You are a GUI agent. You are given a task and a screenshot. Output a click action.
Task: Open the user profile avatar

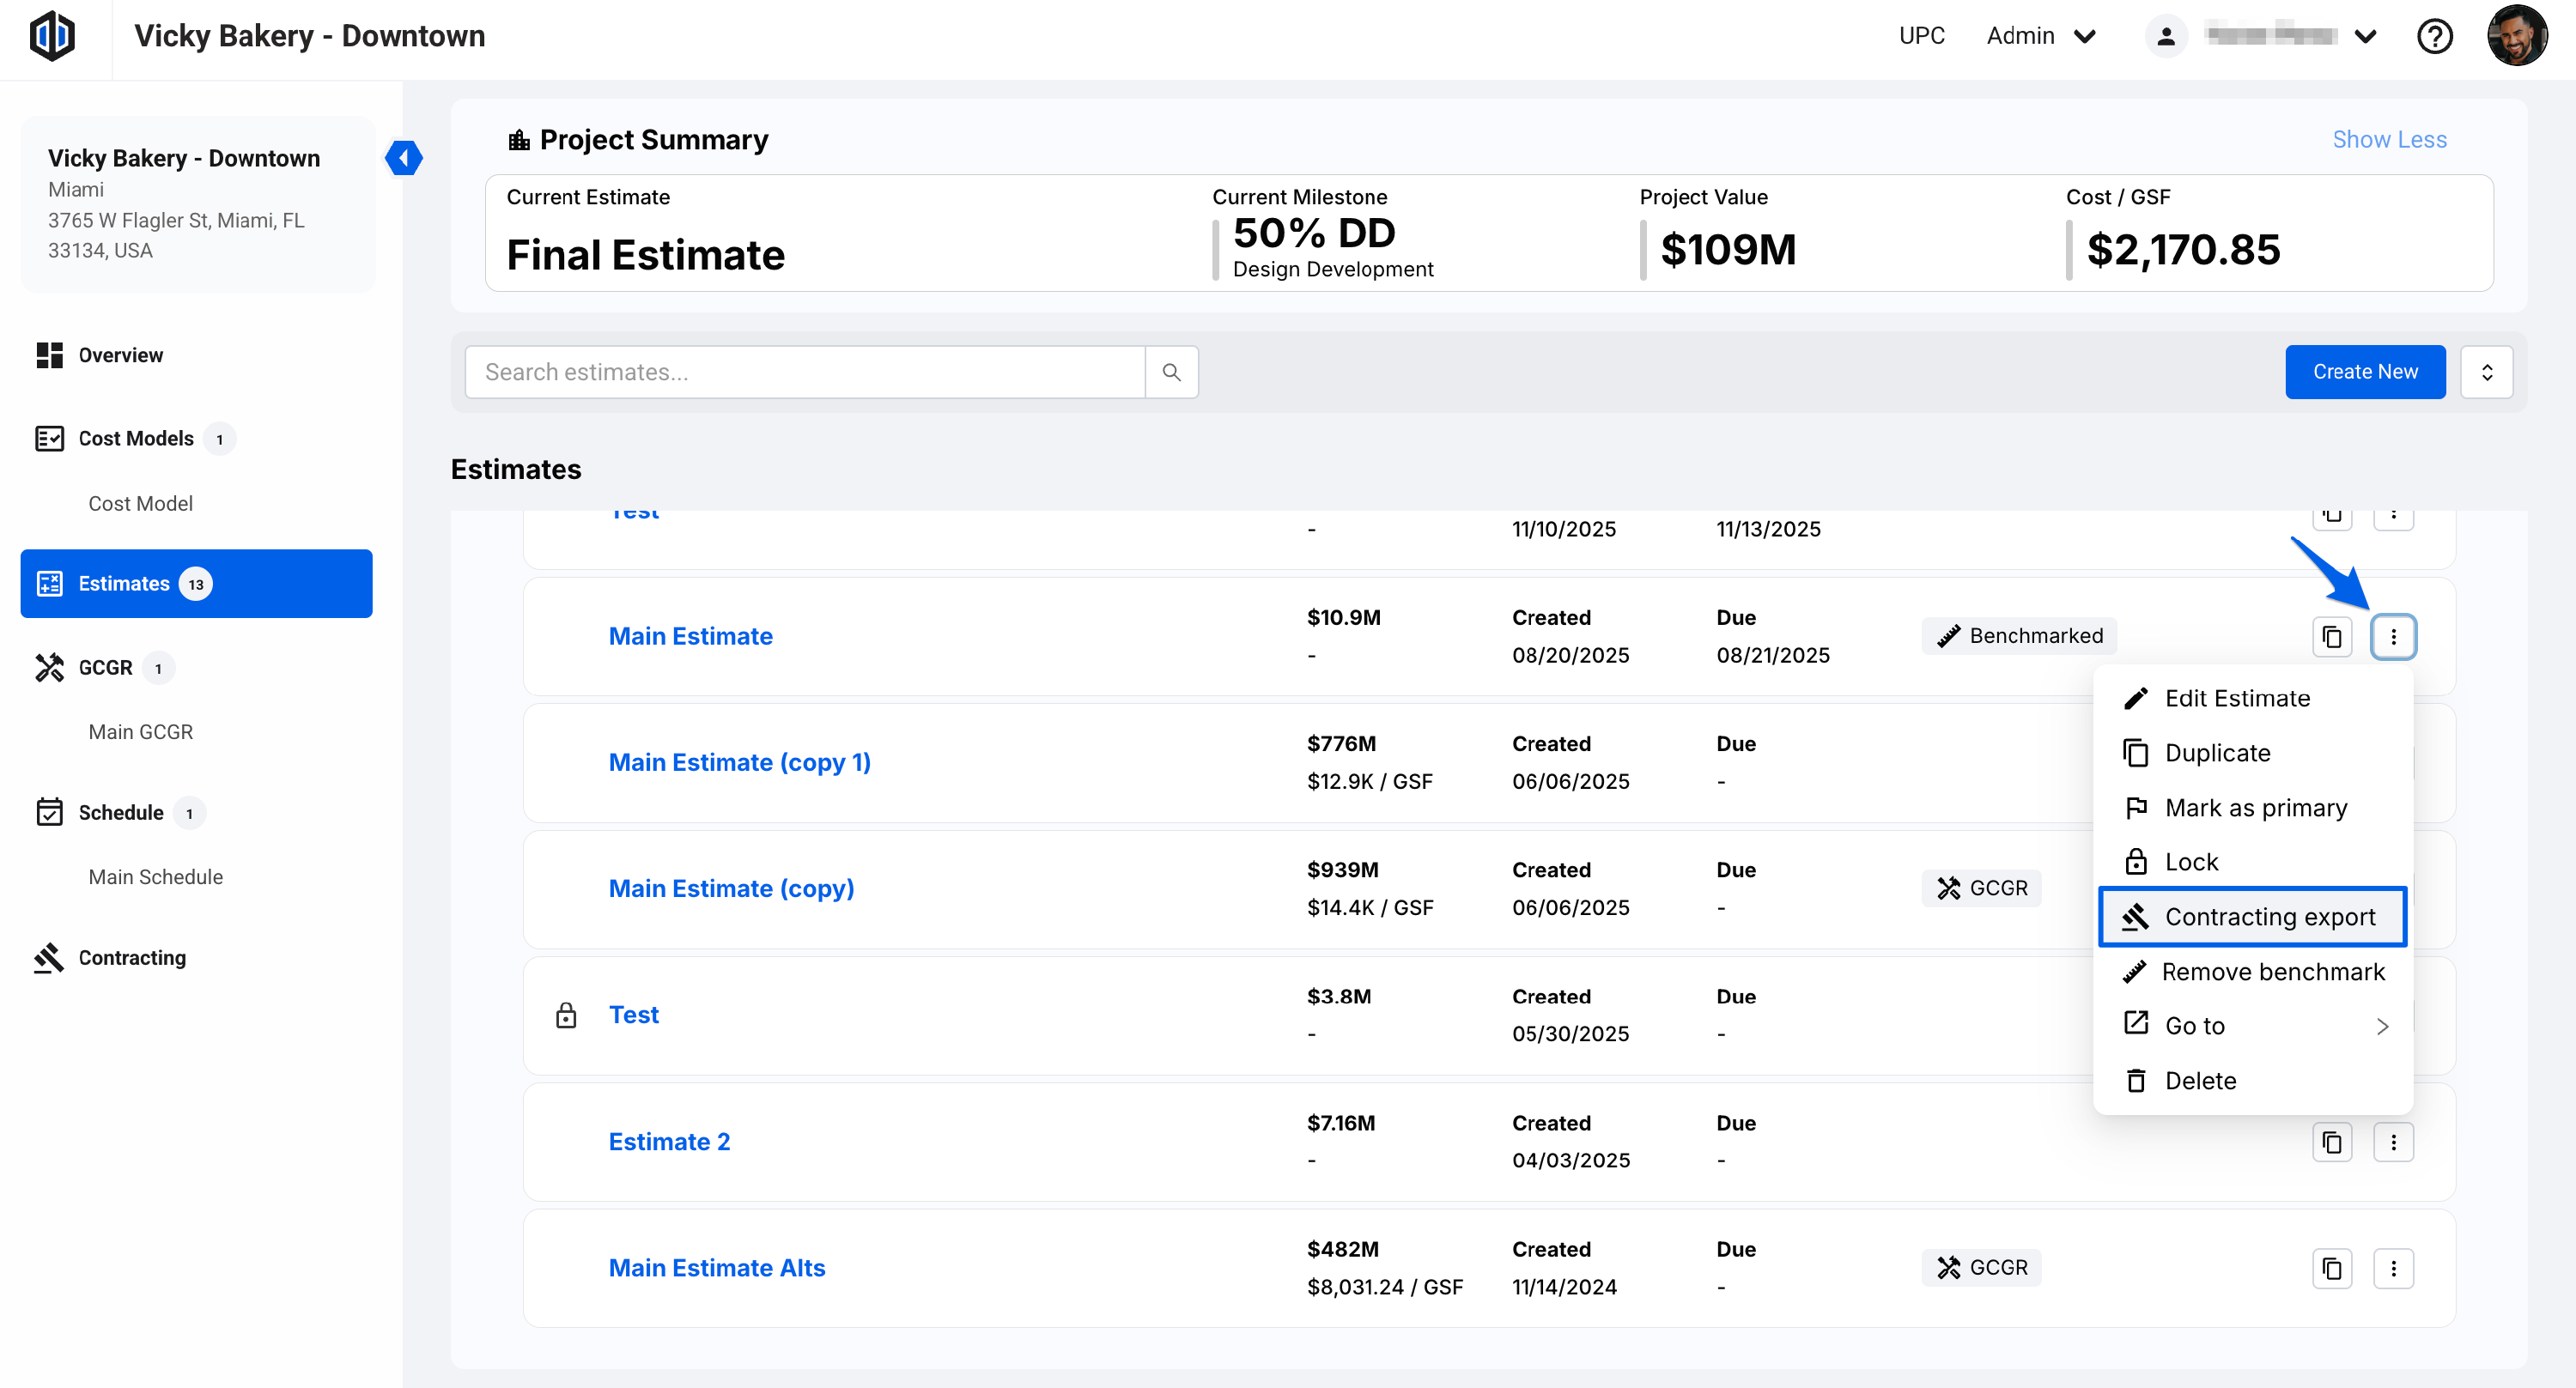click(2516, 37)
